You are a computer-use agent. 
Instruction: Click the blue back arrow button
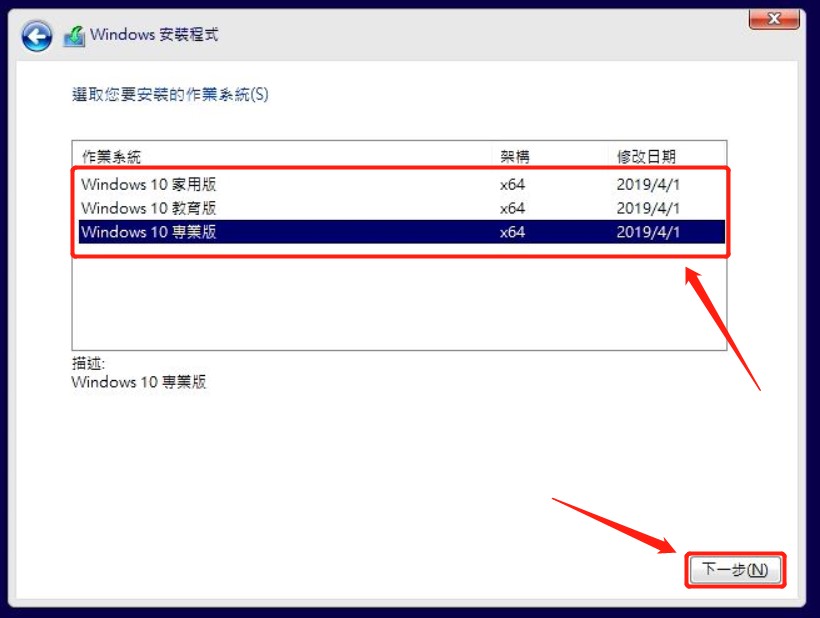[x=37, y=37]
